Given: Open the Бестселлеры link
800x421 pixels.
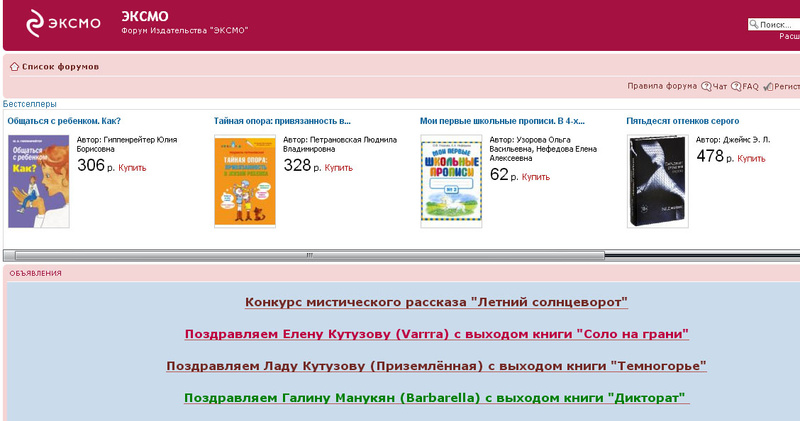Looking at the screenshot, I should tap(30, 104).
